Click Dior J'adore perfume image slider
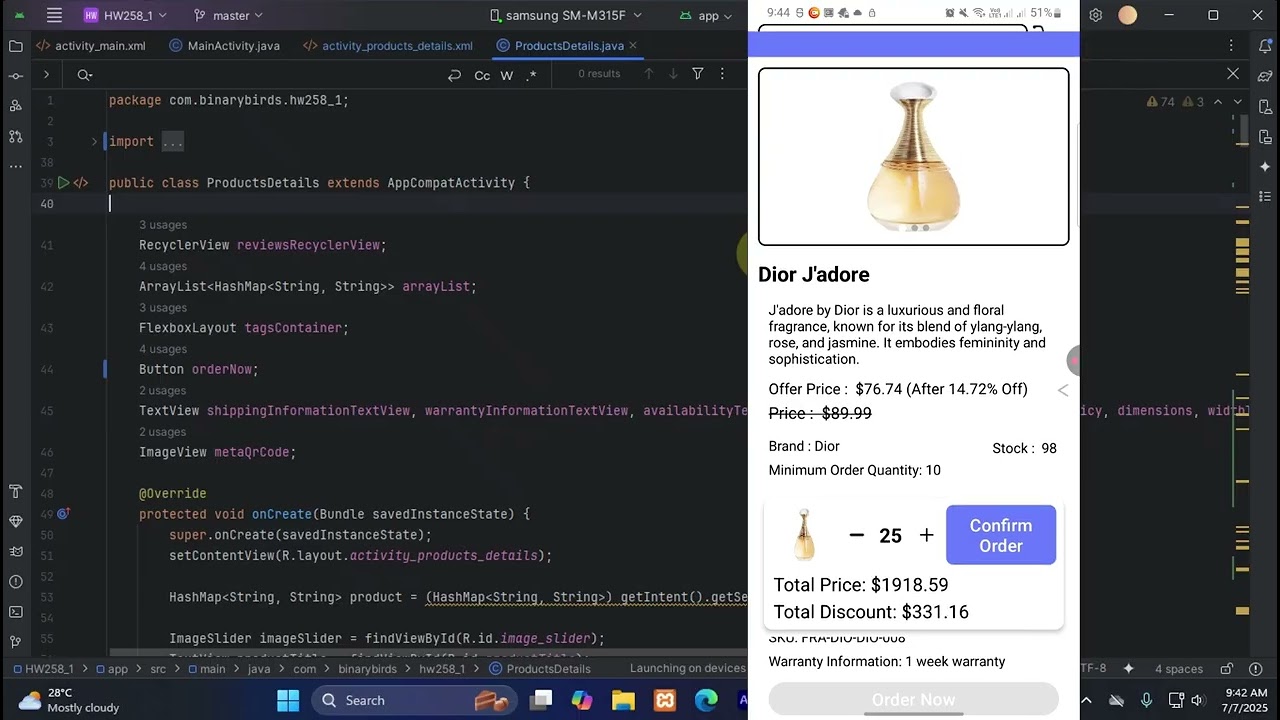 pyautogui.click(x=913, y=156)
